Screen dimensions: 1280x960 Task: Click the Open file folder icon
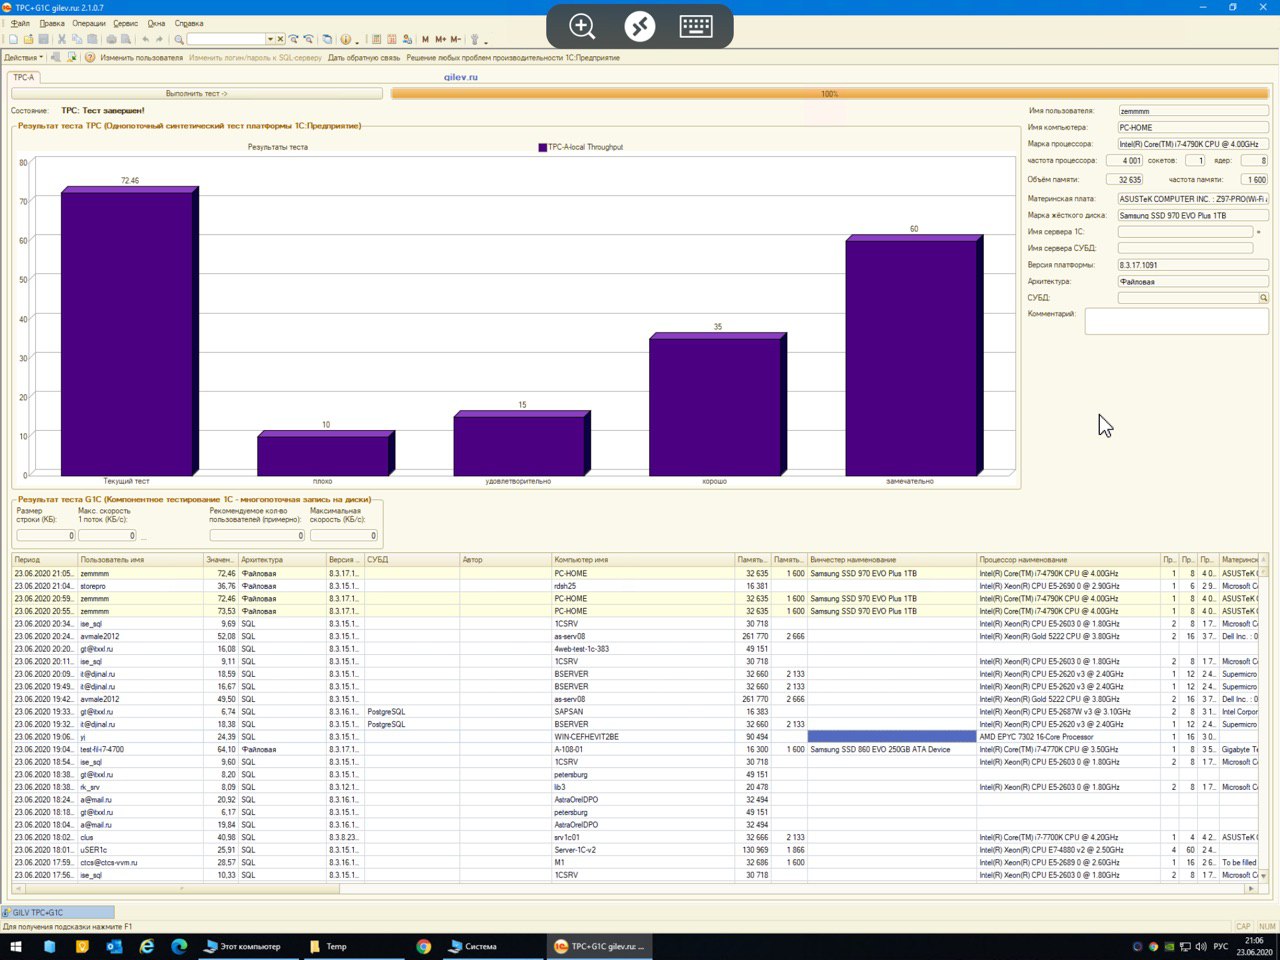28,39
